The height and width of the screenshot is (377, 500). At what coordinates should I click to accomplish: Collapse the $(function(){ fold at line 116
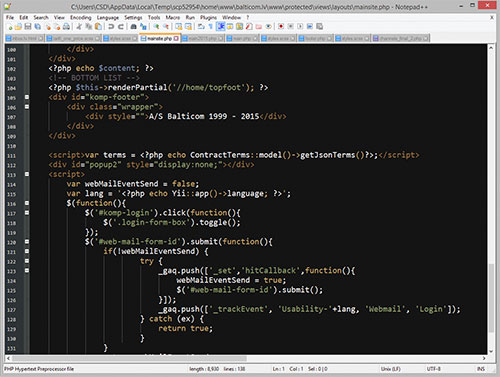[27, 203]
